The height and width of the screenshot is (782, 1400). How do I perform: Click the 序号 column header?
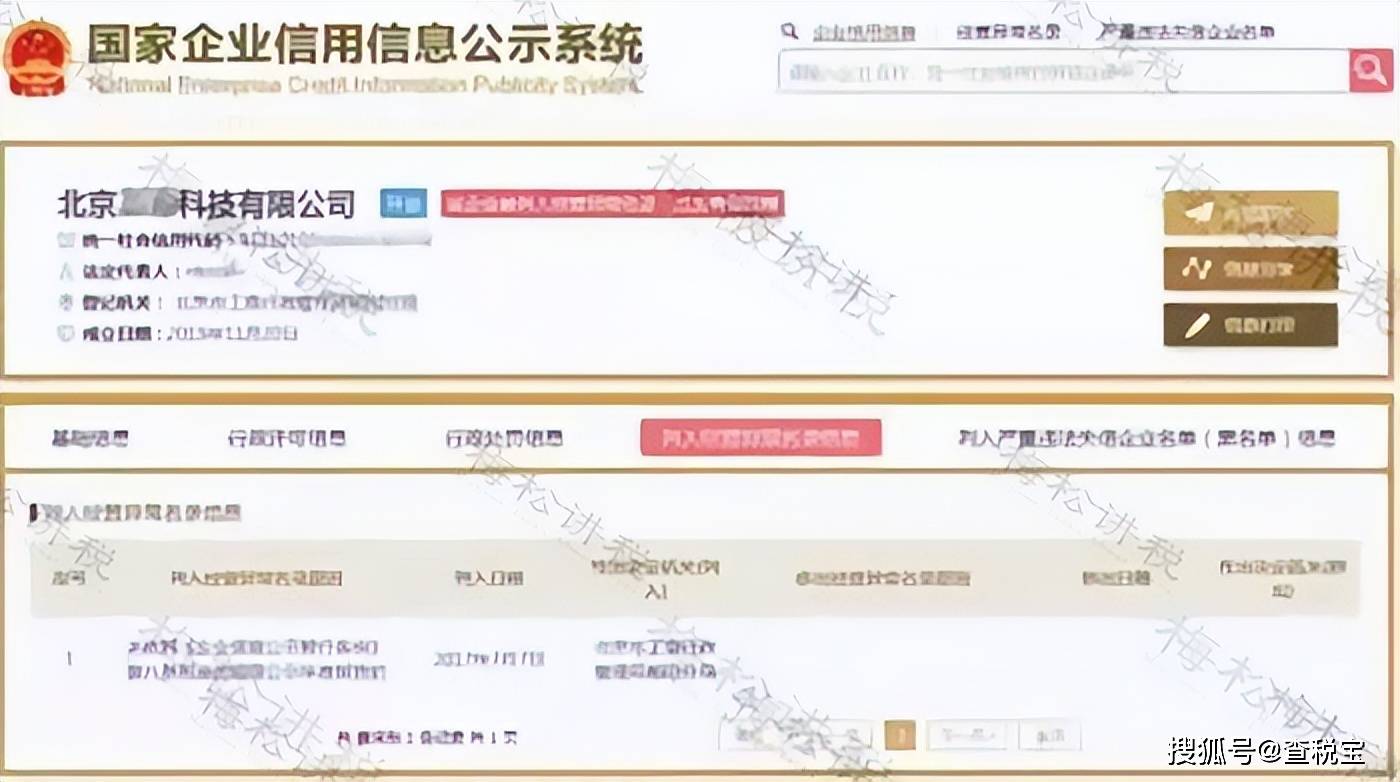[x=68, y=578]
